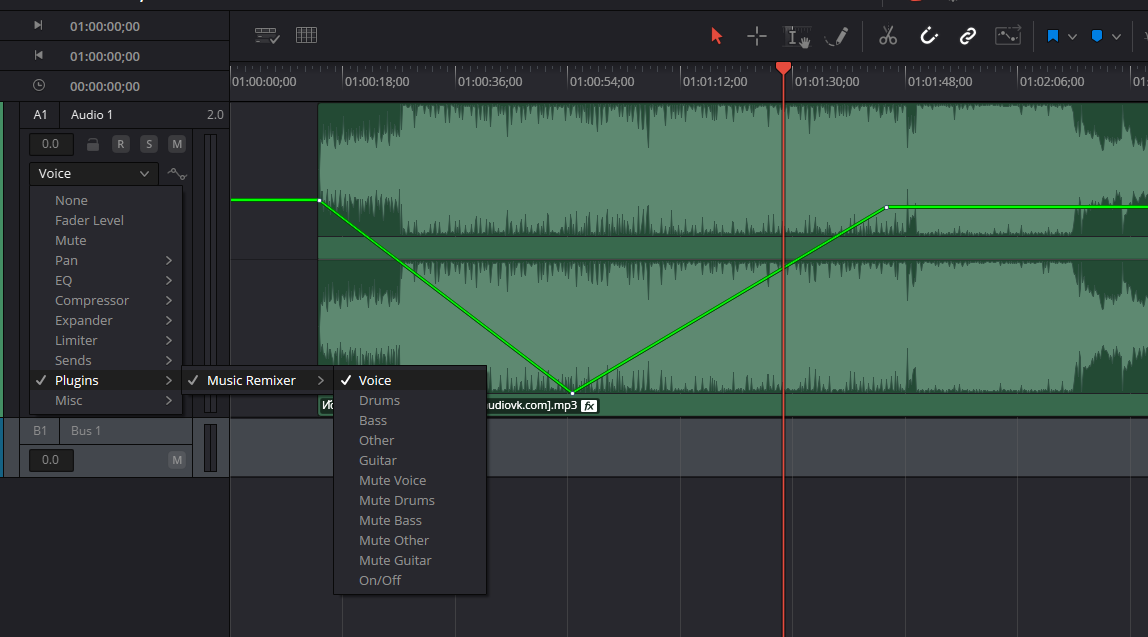Screen dimensions: 1148x637
Task: Click the red playhead handle on ruler
Action: 783,68
